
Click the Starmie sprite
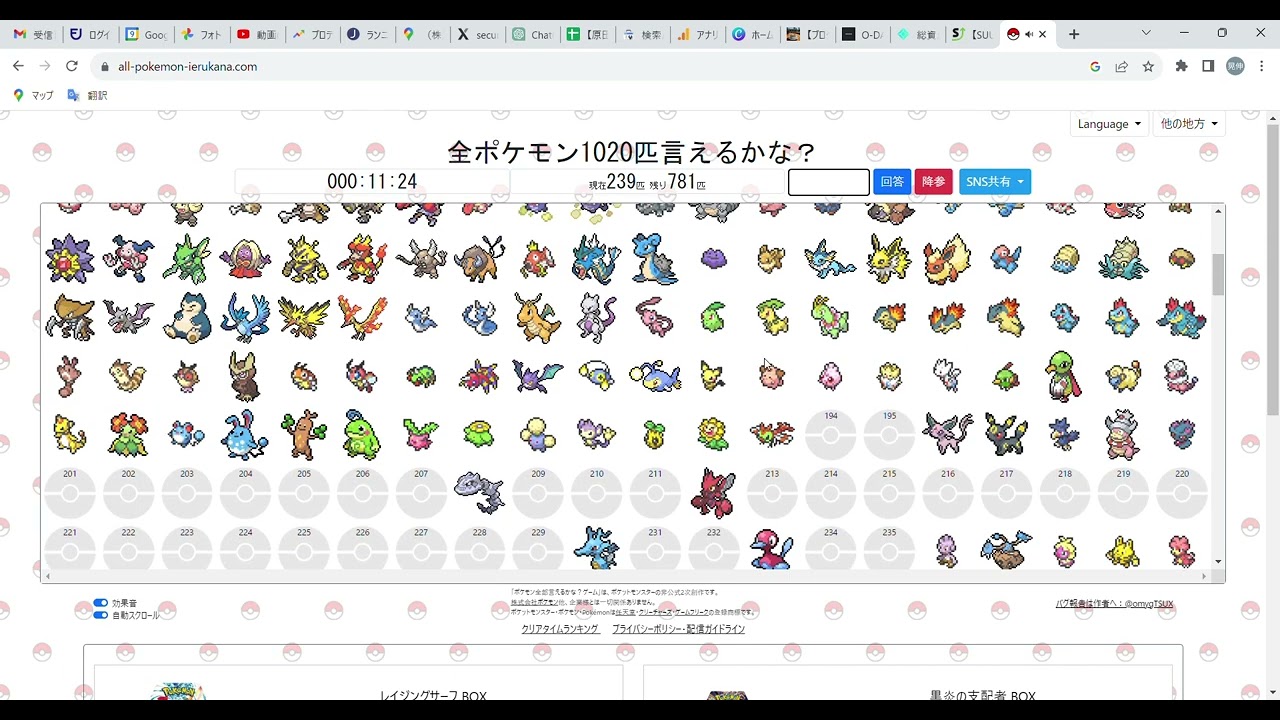pos(70,259)
